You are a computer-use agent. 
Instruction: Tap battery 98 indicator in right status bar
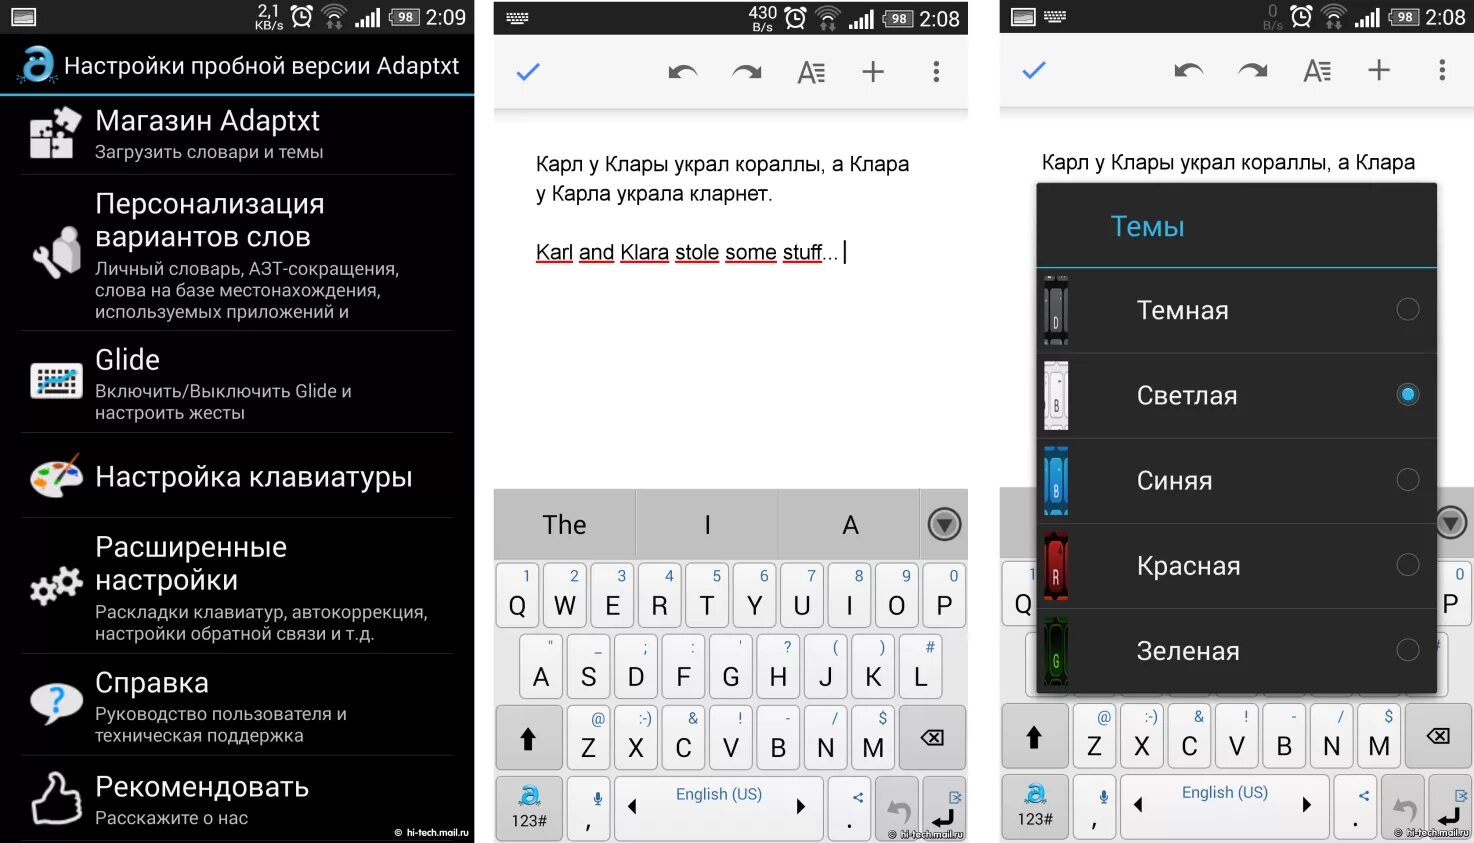[x=1404, y=17]
